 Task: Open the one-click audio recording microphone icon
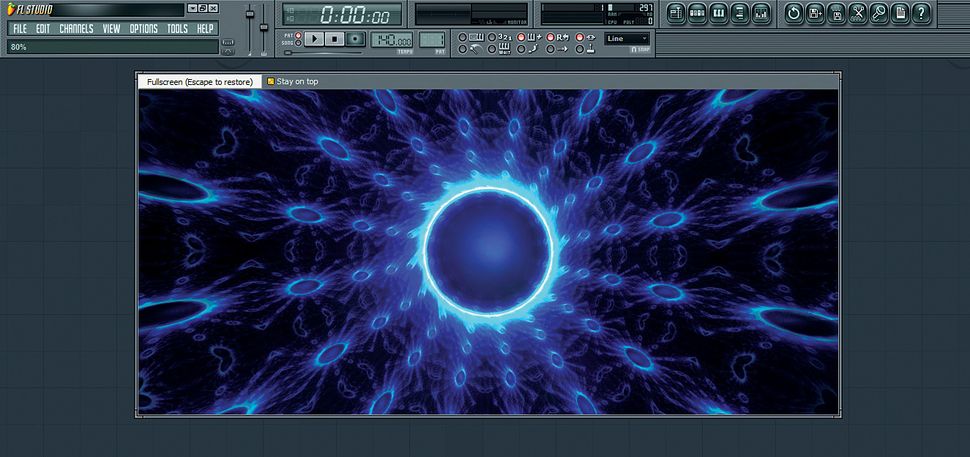[x=879, y=13]
